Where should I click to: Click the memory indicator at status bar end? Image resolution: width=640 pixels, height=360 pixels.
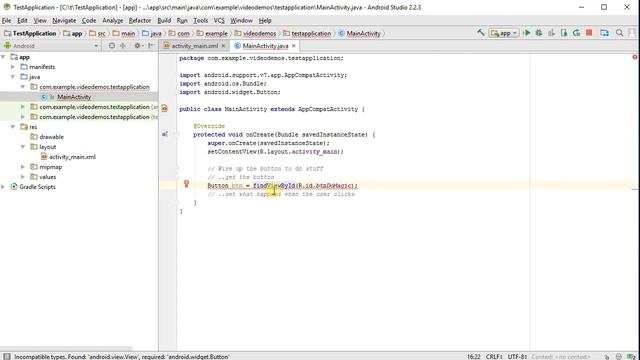[632, 356]
